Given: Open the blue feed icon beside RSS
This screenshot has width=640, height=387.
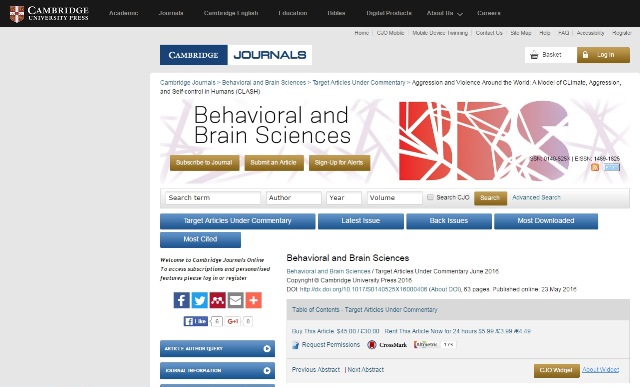Looking at the screenshot, I should point(612,167).
